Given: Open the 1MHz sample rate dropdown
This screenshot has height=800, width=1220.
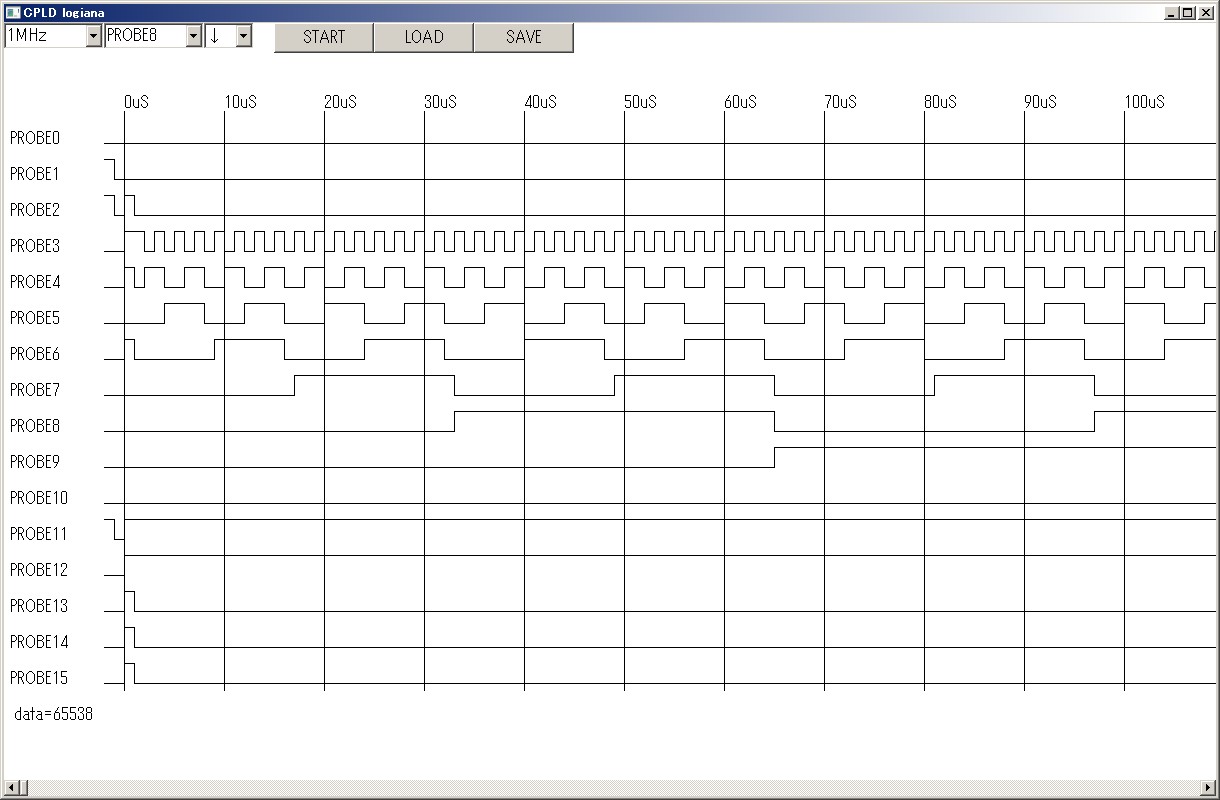Looking at the screenshot, I should [53, 36].
